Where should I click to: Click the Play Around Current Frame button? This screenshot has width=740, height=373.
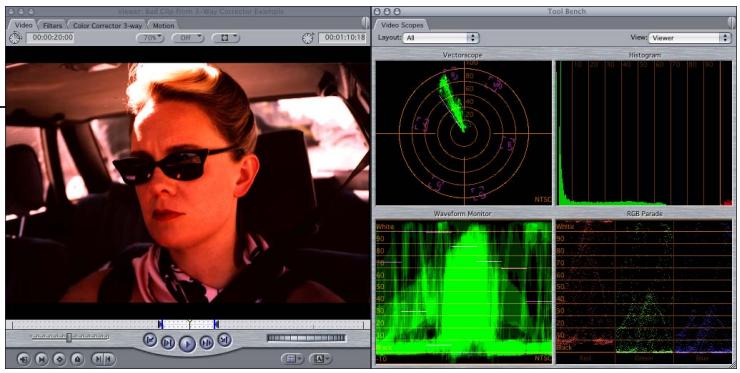[x=207, y=342]
